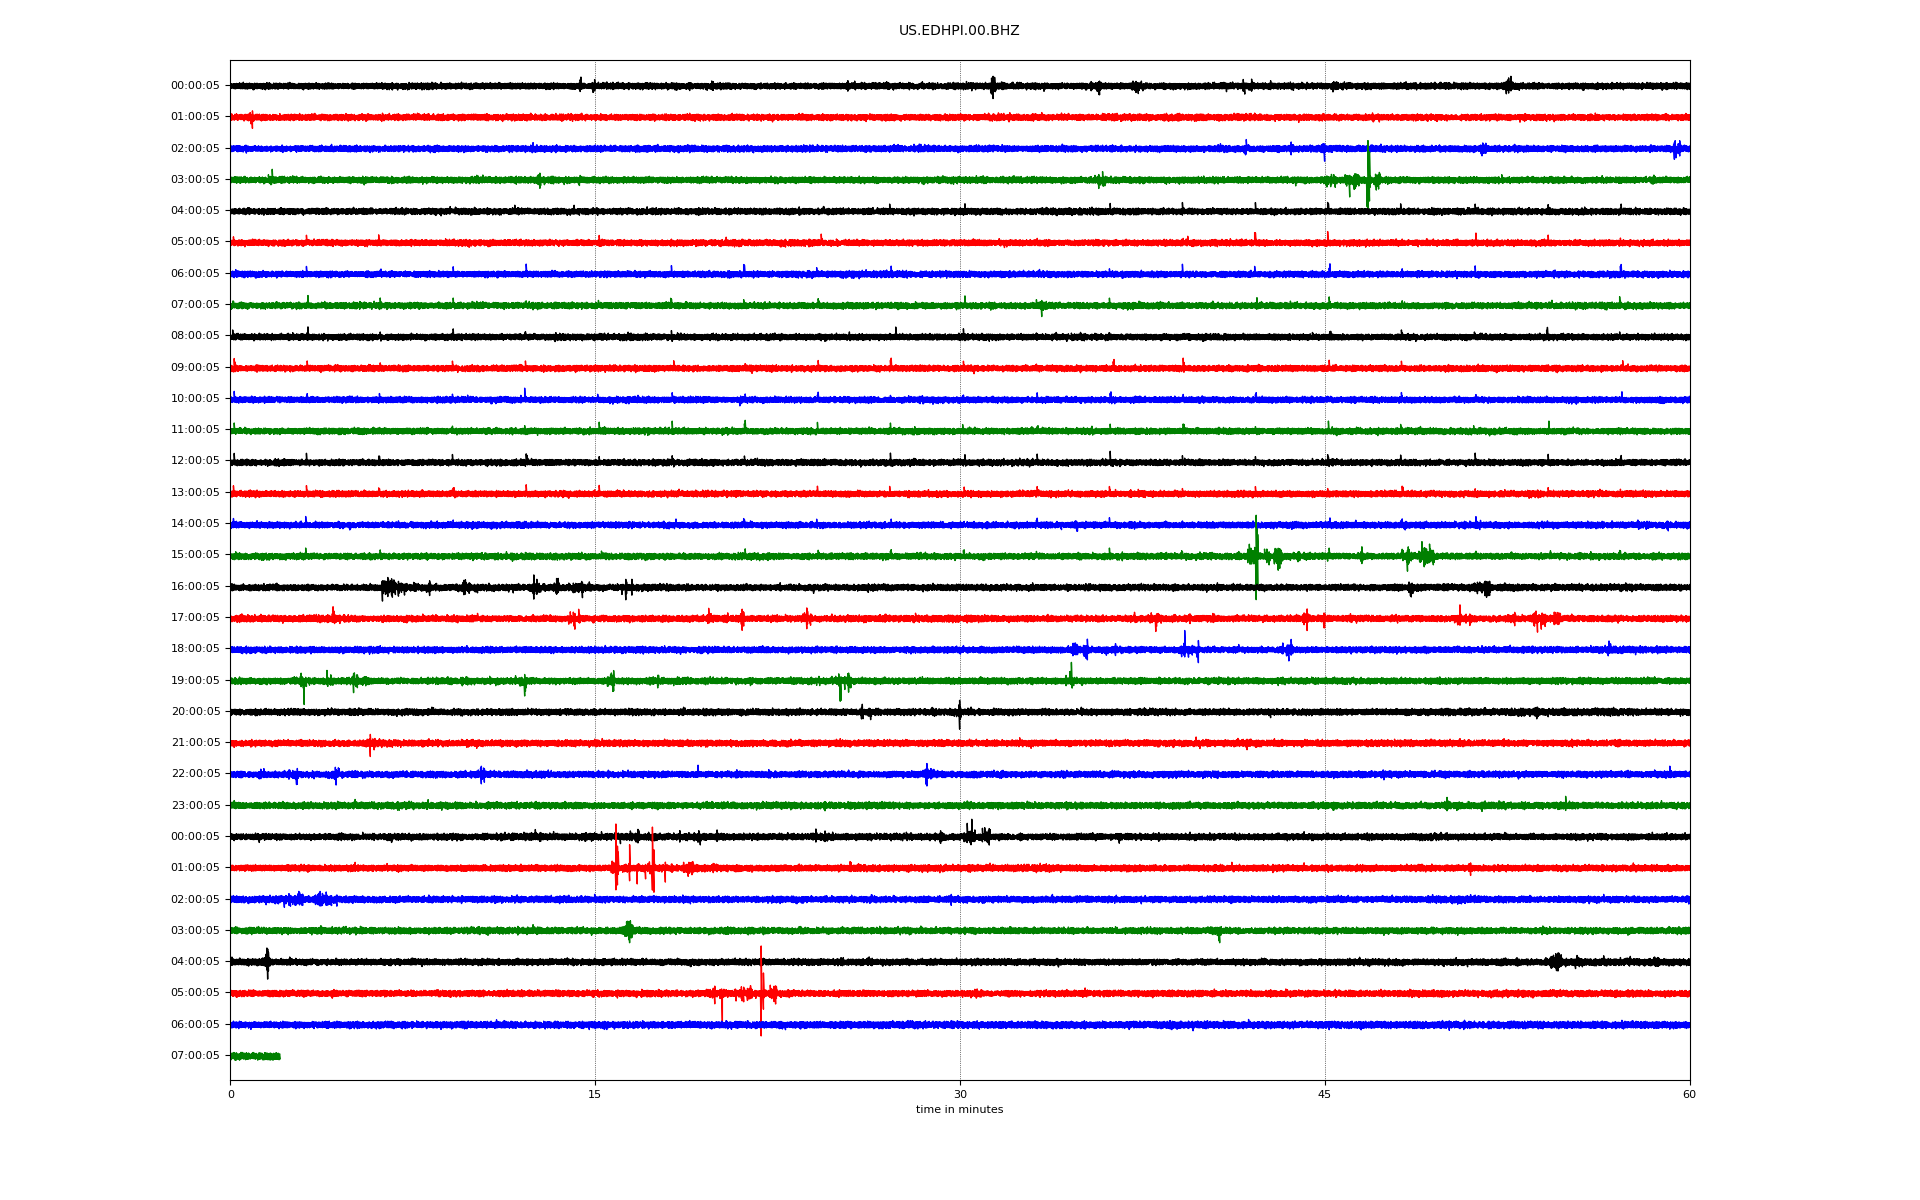Click the plot title US.EDHPI.00.BHZ
1920x1200 pixels.
(959, 31)
